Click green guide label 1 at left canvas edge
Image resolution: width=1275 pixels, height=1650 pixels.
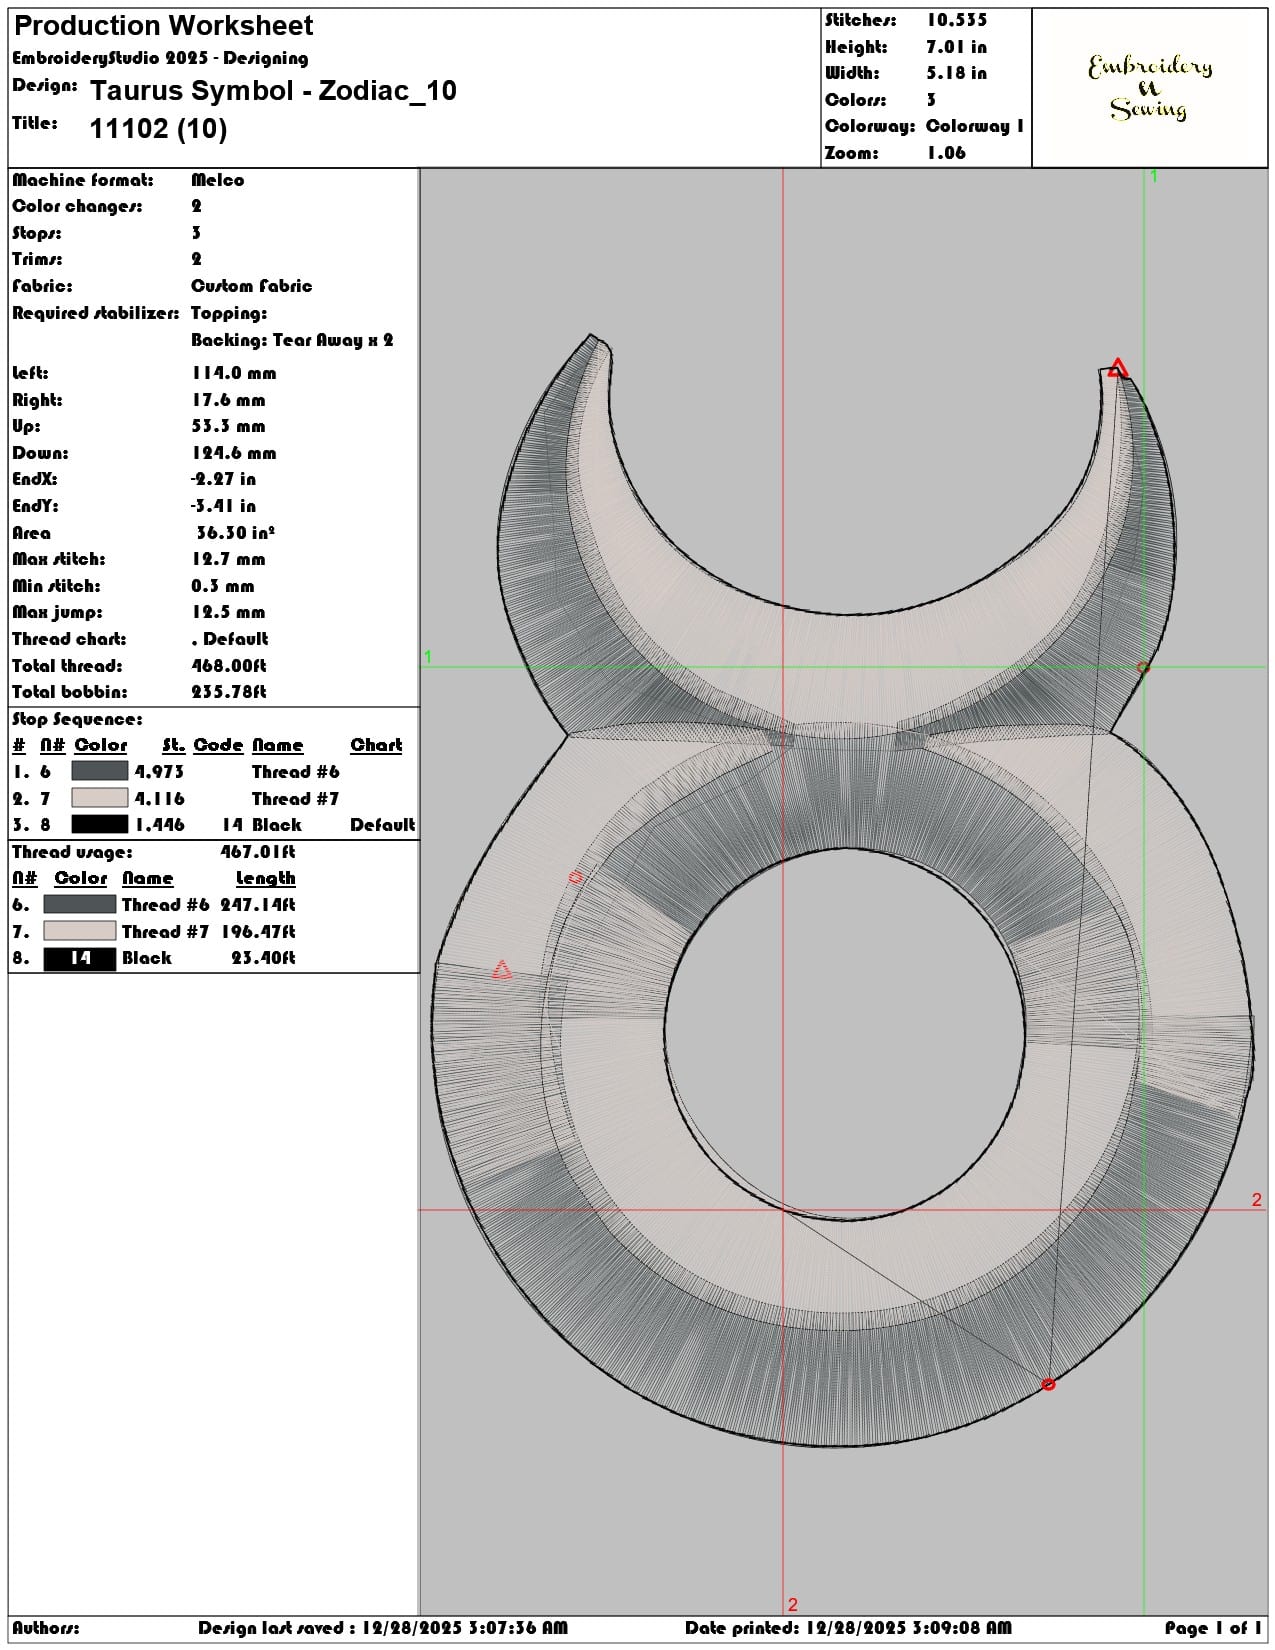tap(428, 657)
